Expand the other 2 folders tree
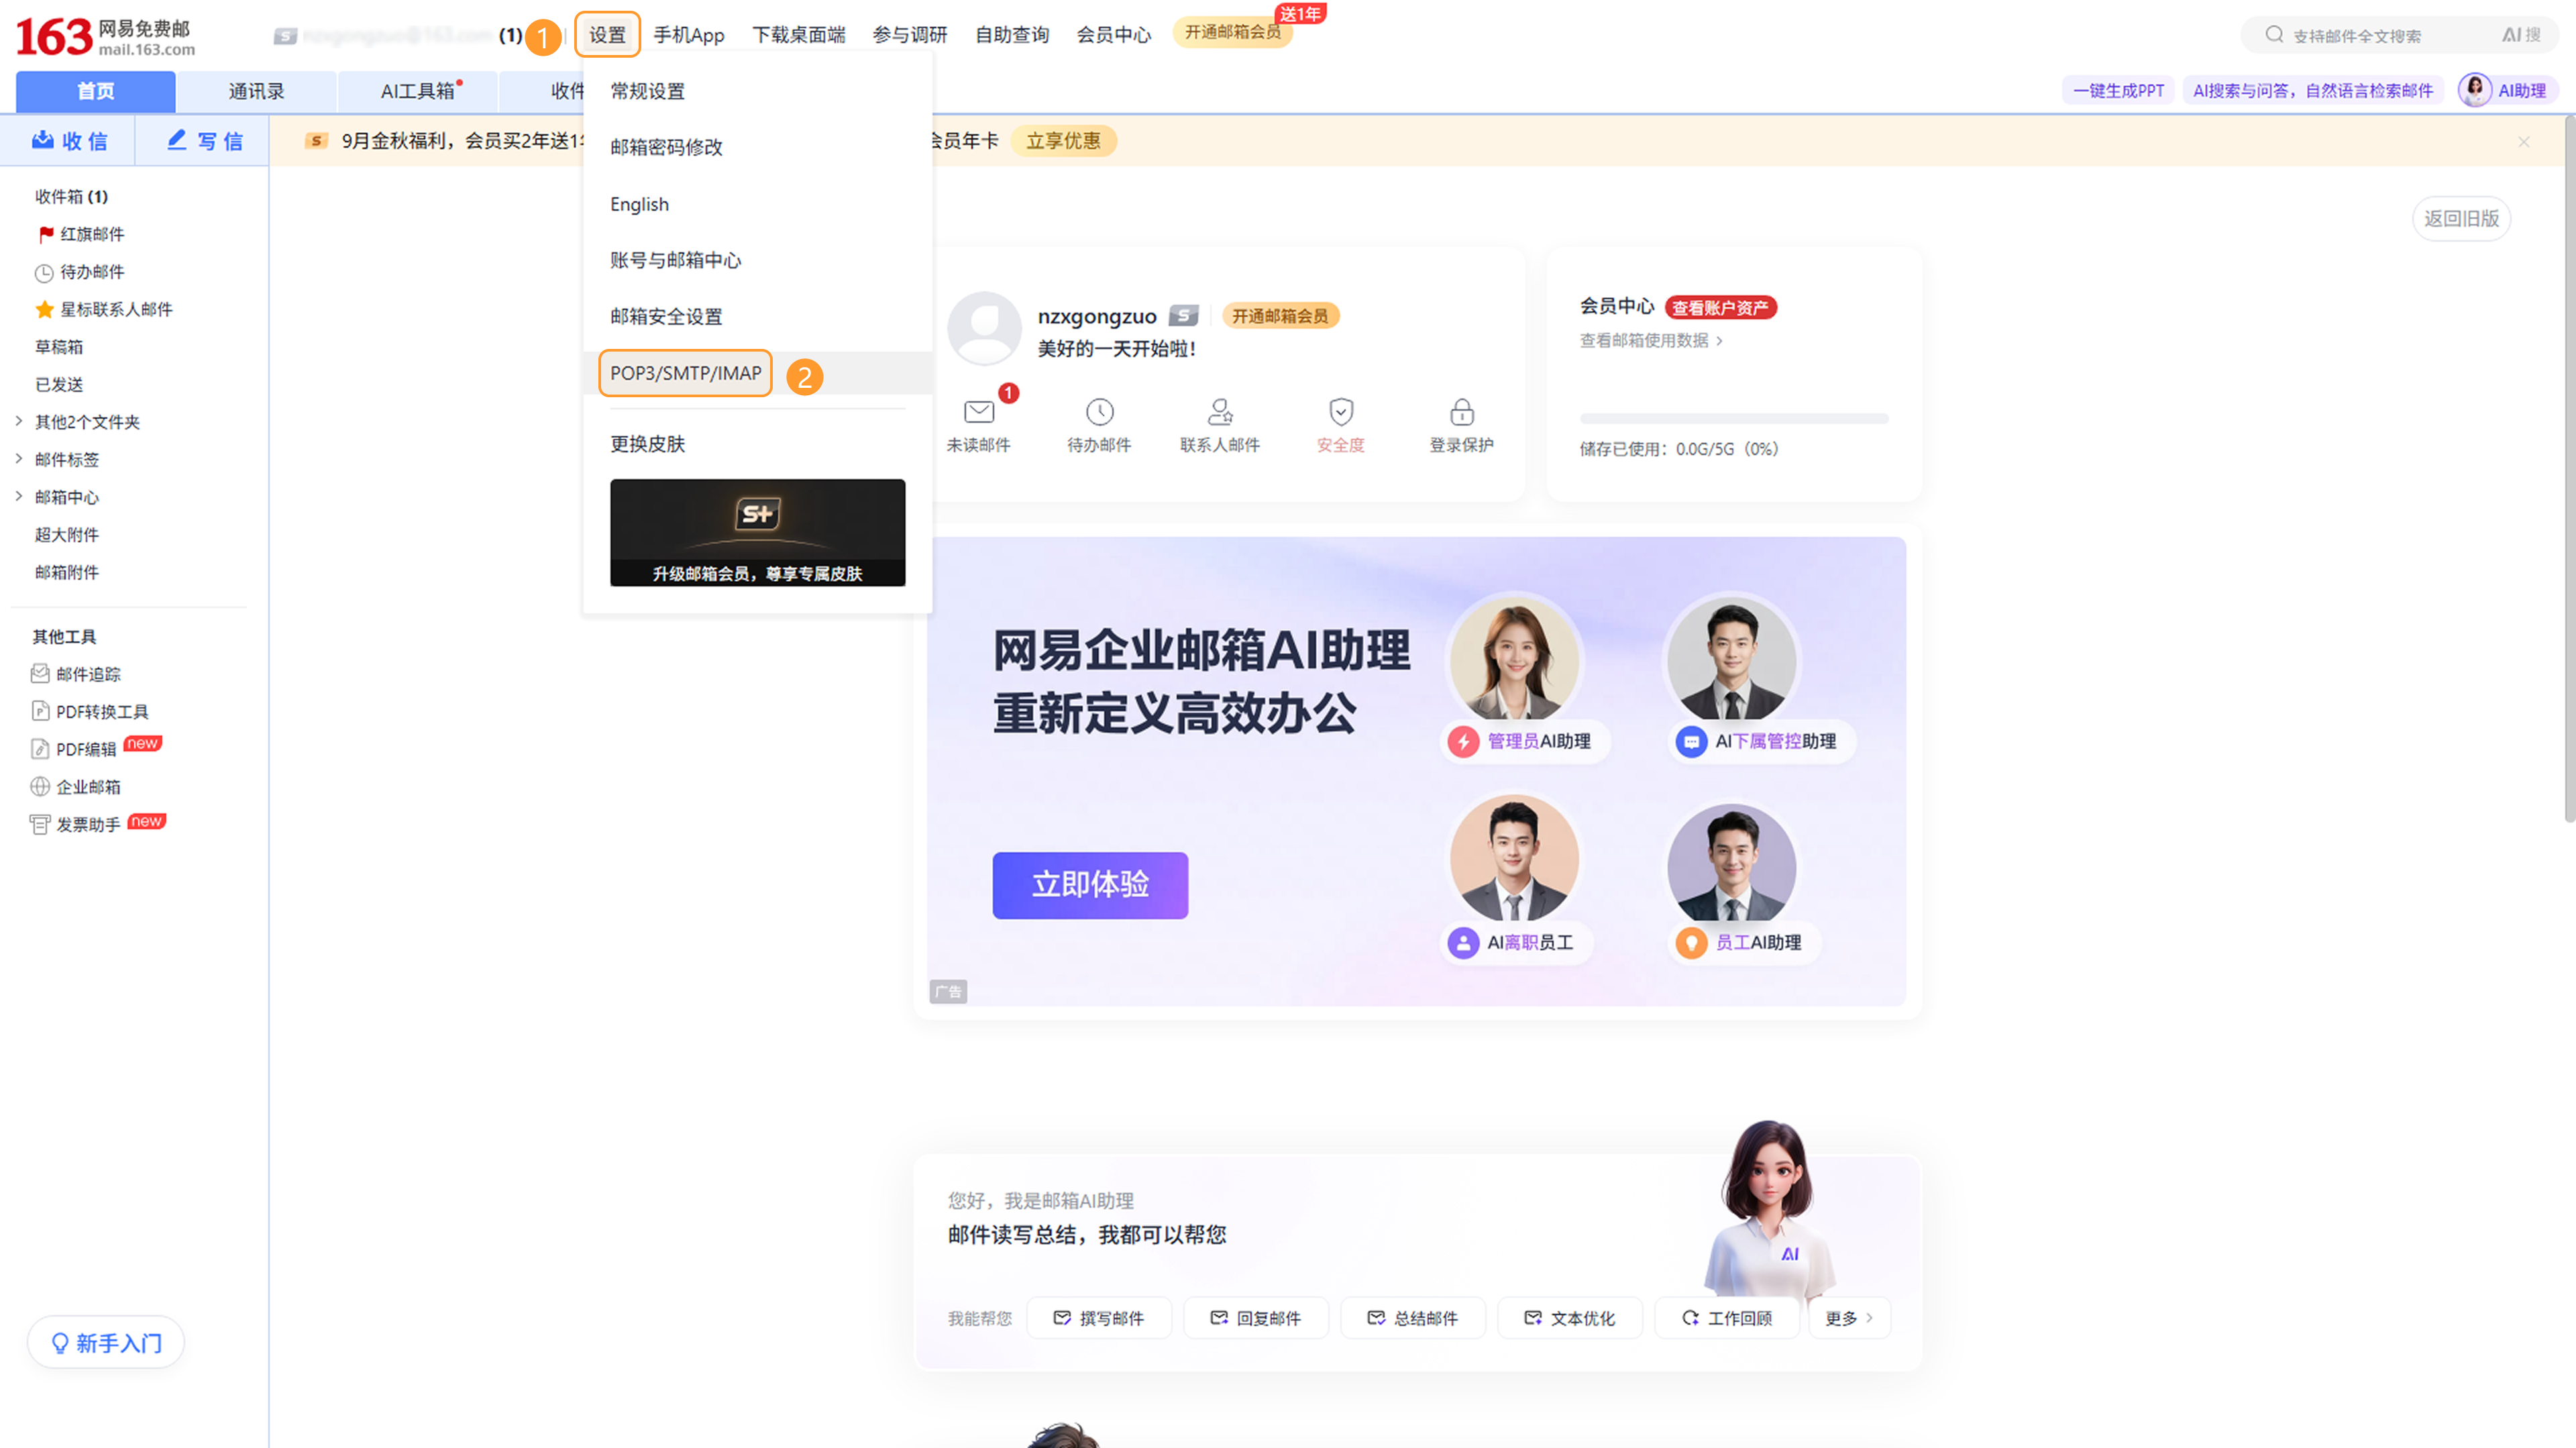 [19, 422]
